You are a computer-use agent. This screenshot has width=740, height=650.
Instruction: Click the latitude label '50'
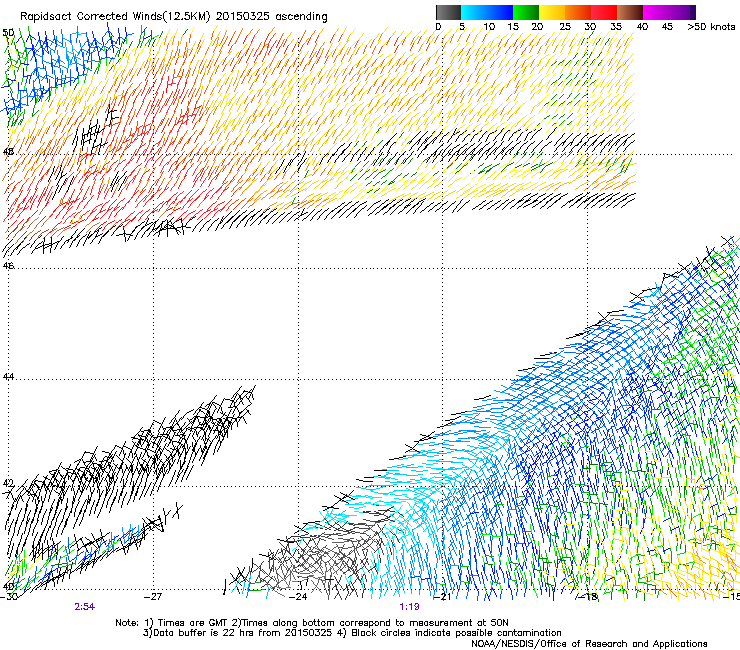pos(8,33)
